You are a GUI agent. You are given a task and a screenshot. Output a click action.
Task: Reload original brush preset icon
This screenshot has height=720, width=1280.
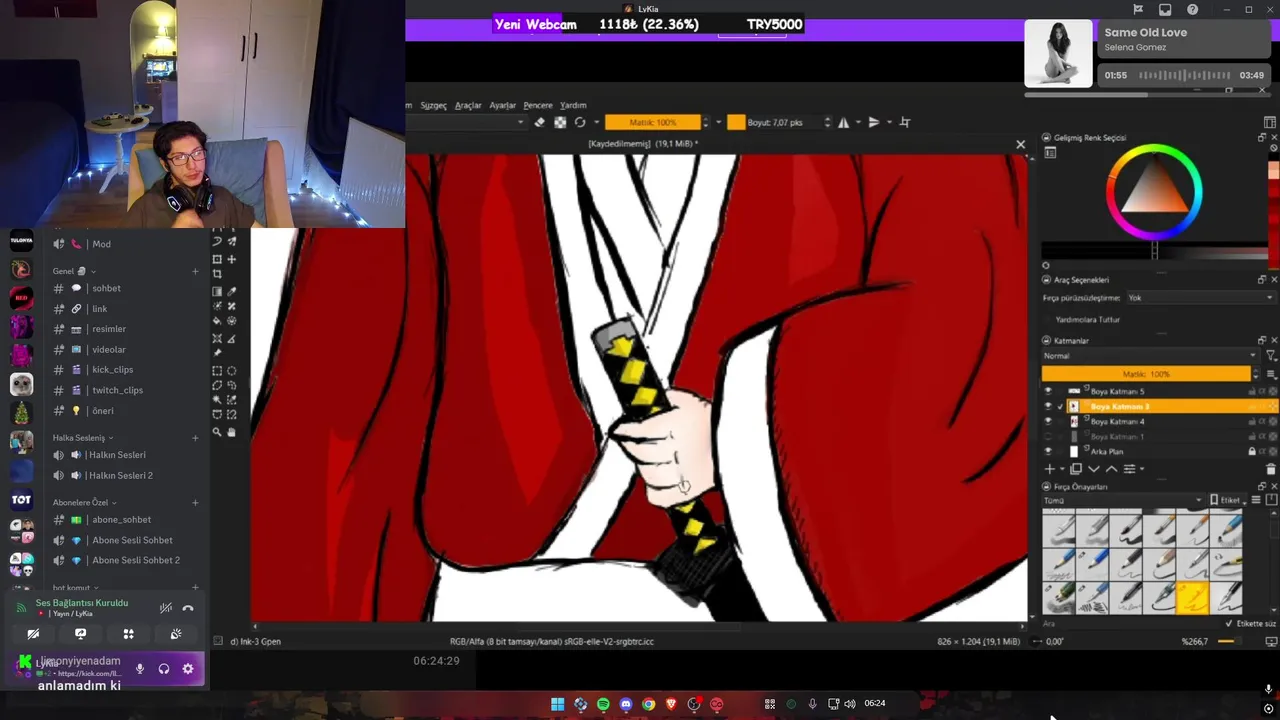580,122
